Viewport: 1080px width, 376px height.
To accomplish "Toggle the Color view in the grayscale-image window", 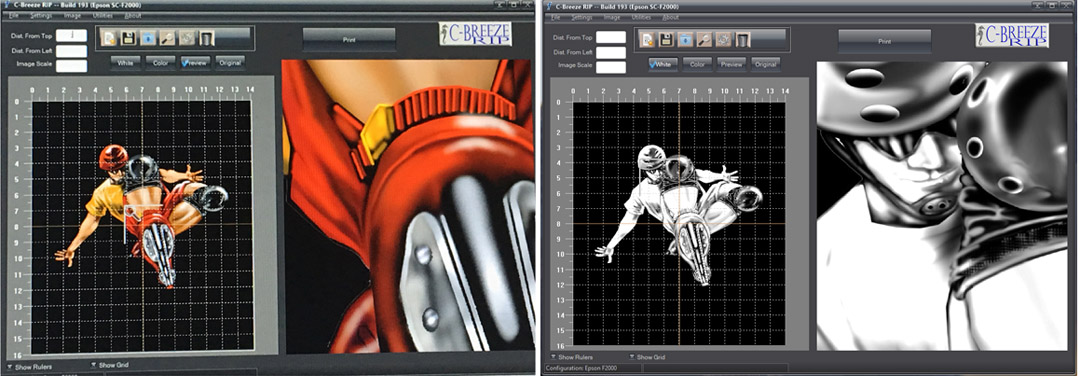I will pos(697,64).
